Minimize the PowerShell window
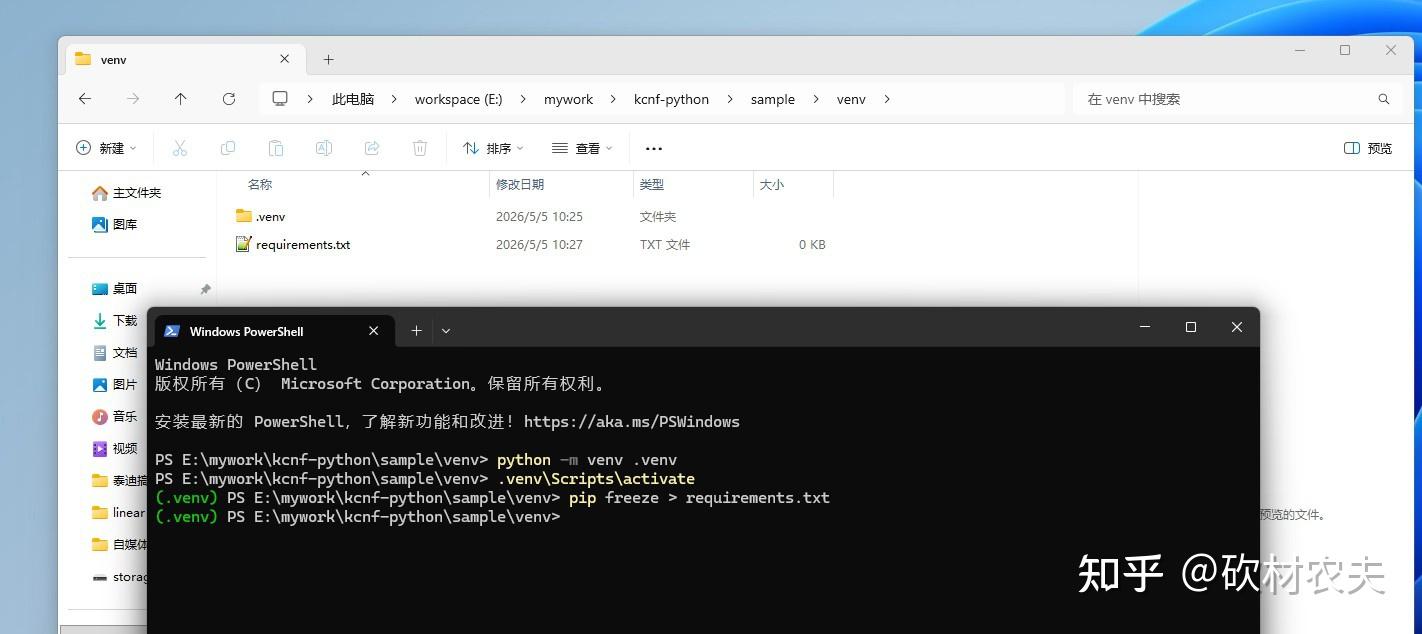The width and height of the screenshot is (1422, 634). pos(1145,327)
